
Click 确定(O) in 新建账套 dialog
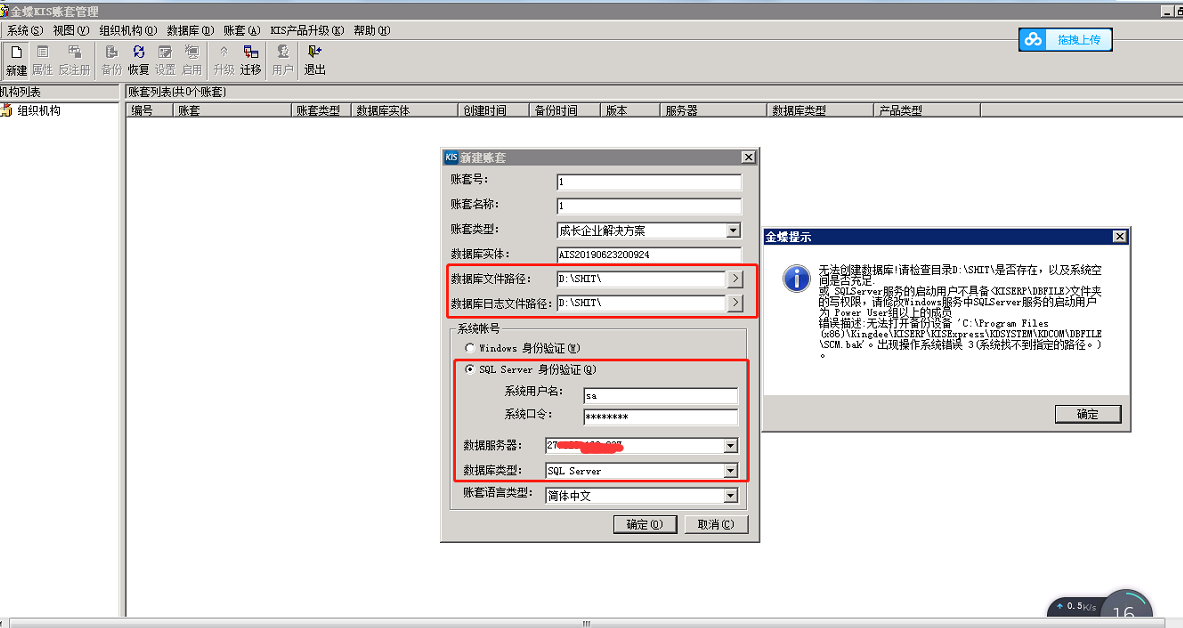pos(644,524)
